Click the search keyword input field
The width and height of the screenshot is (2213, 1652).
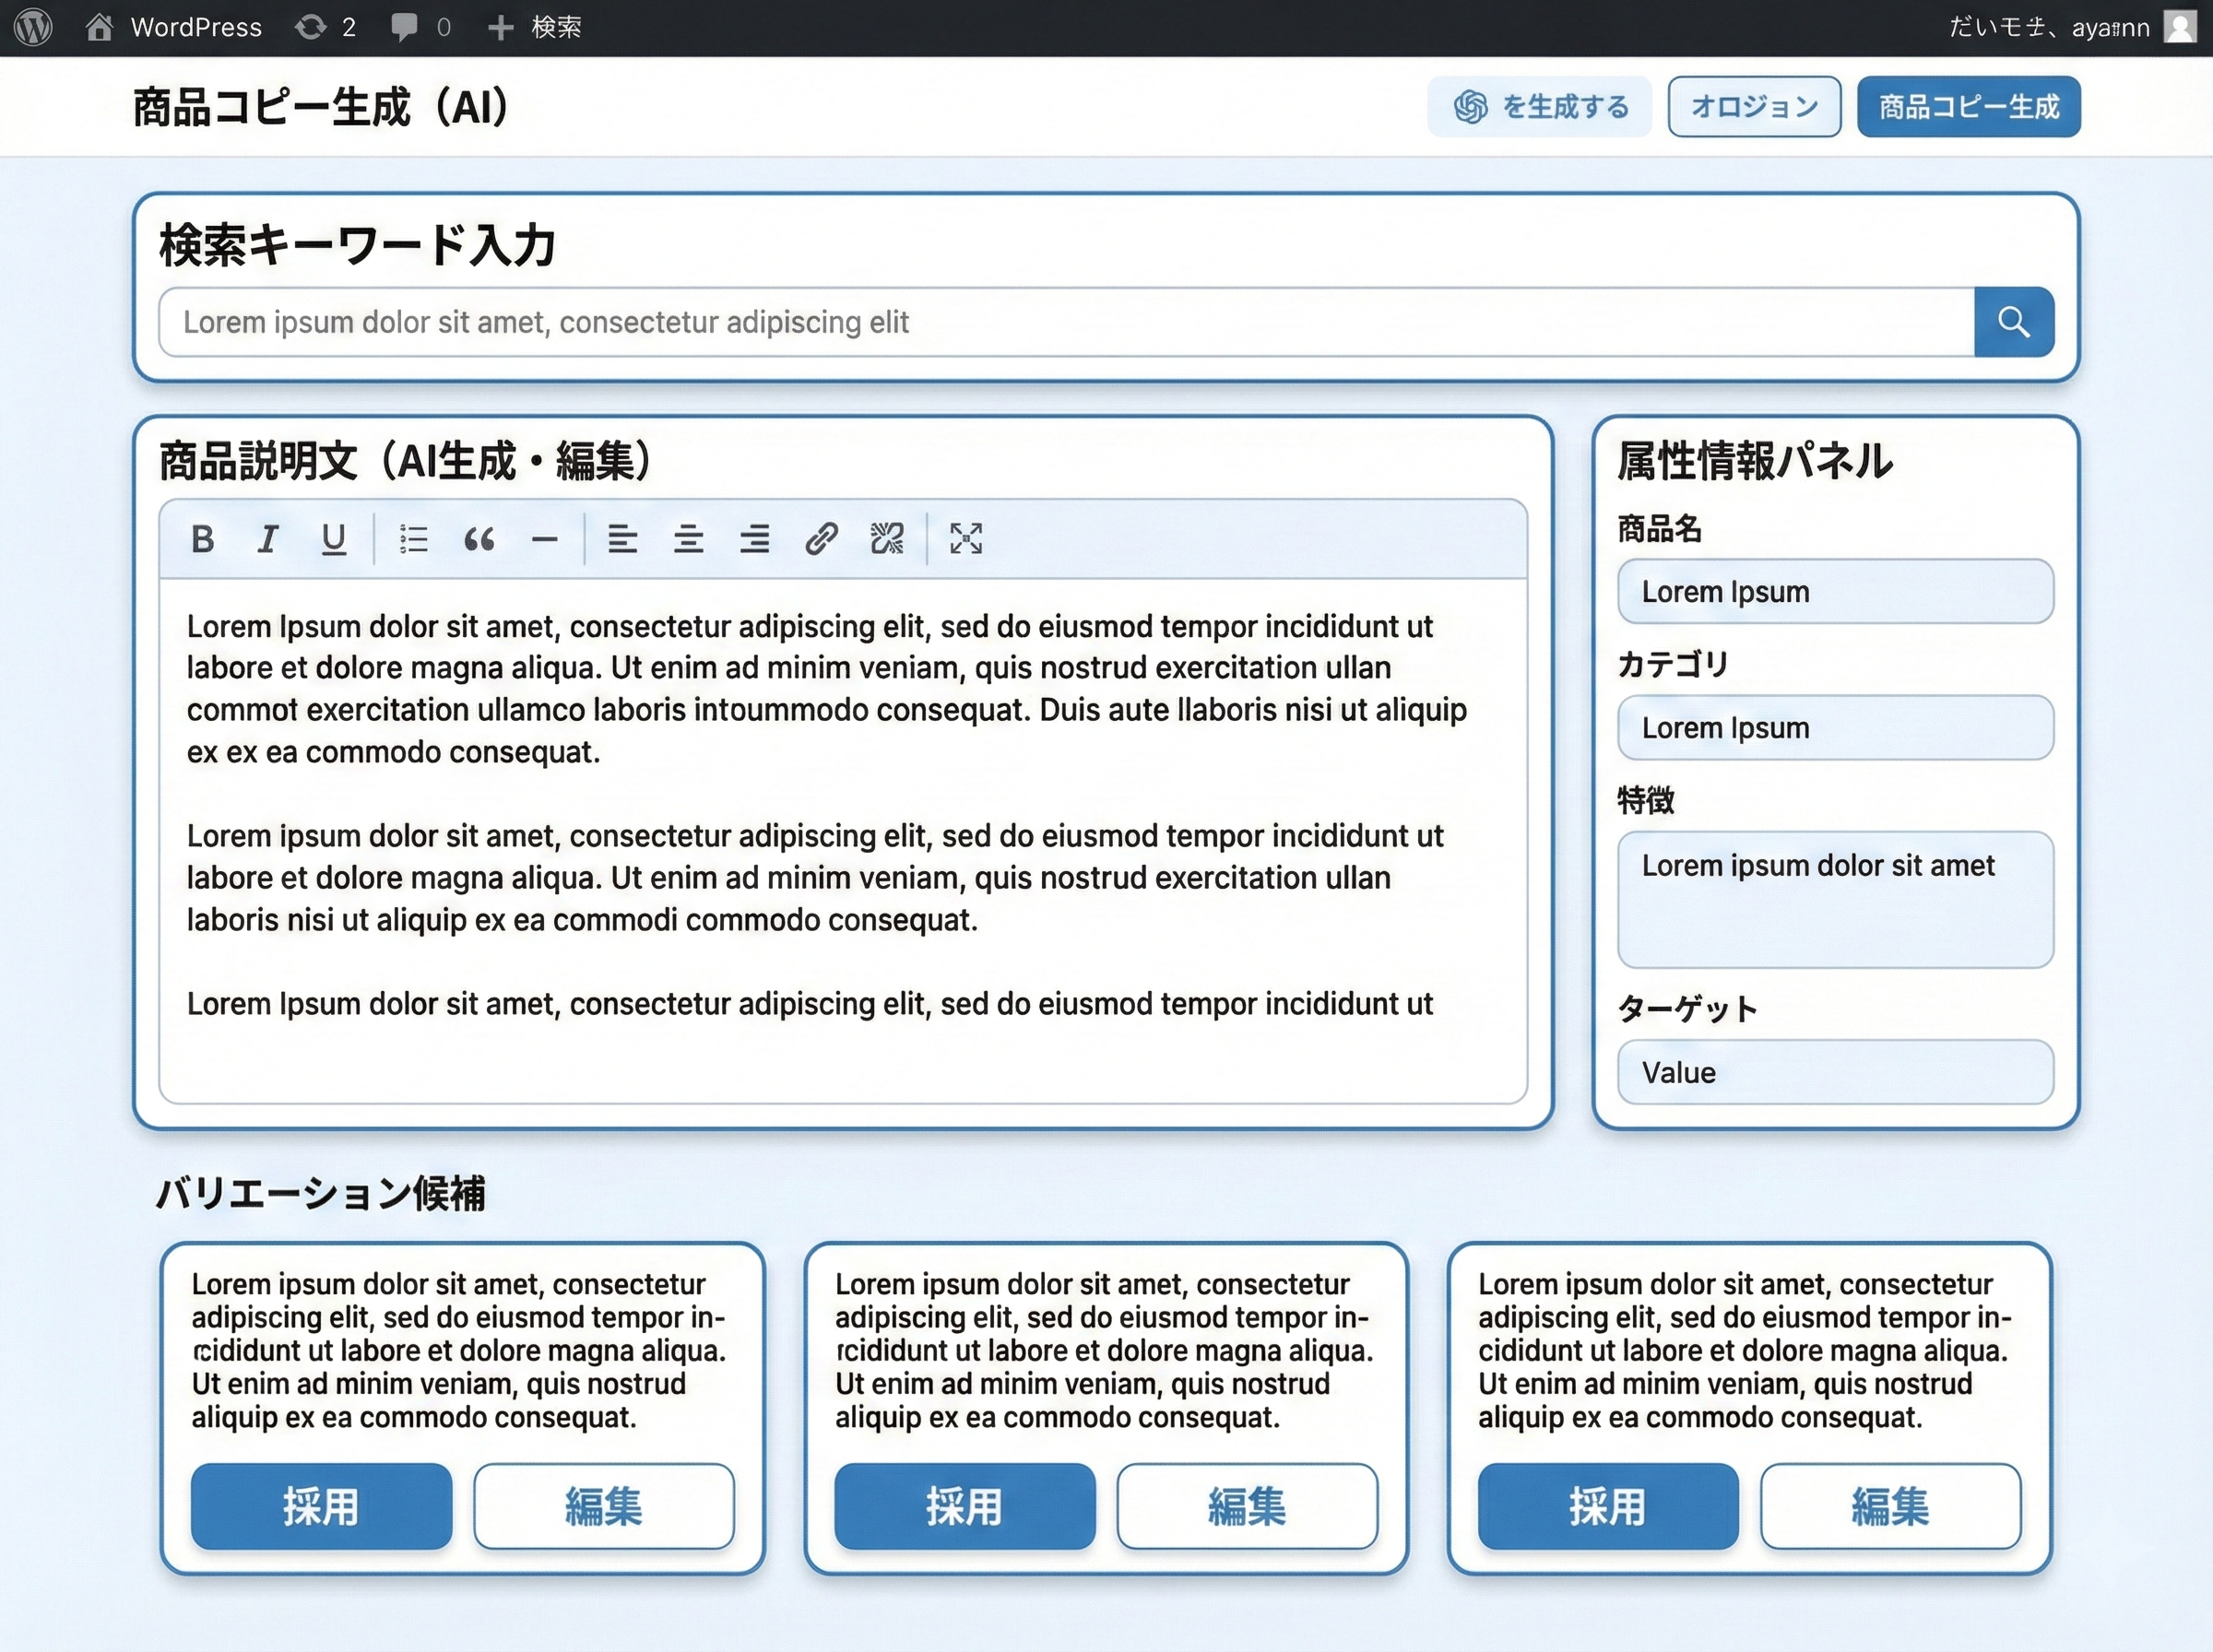[x=1000, y=321]
